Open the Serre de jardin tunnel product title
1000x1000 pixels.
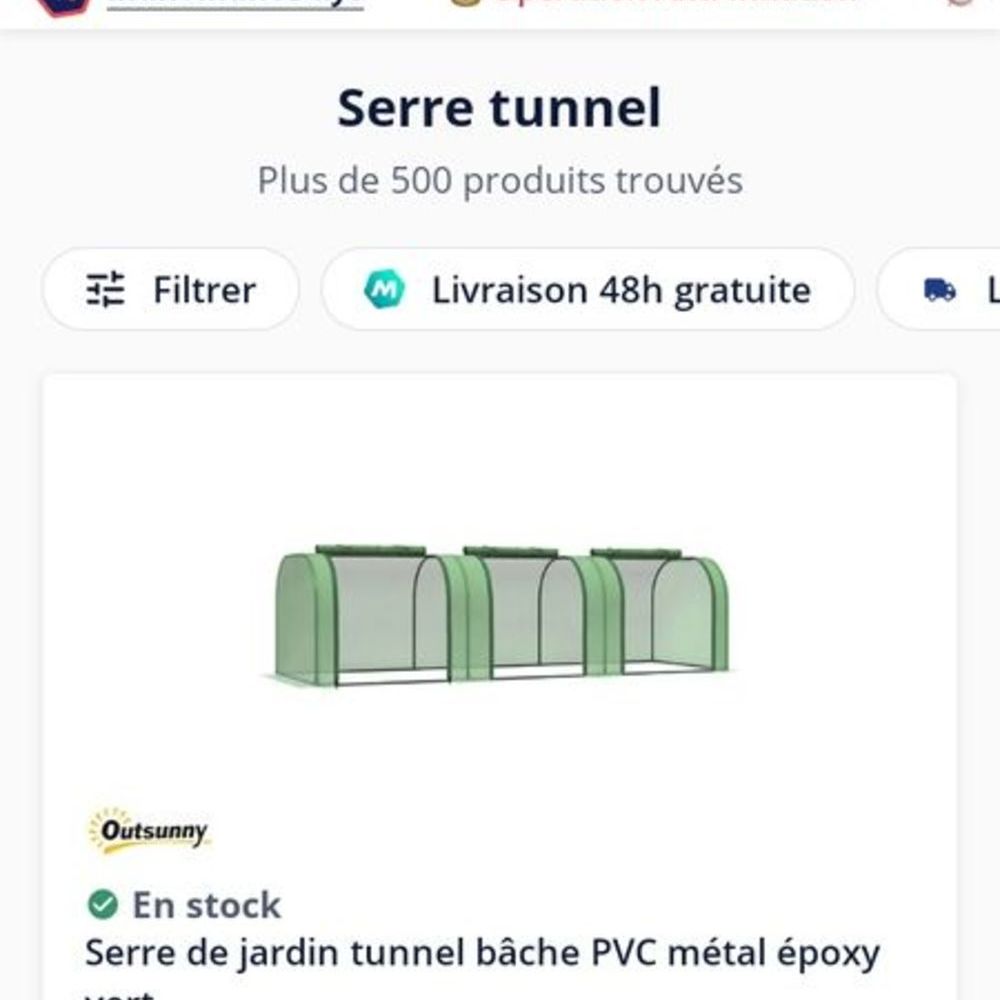pos(482,953)
